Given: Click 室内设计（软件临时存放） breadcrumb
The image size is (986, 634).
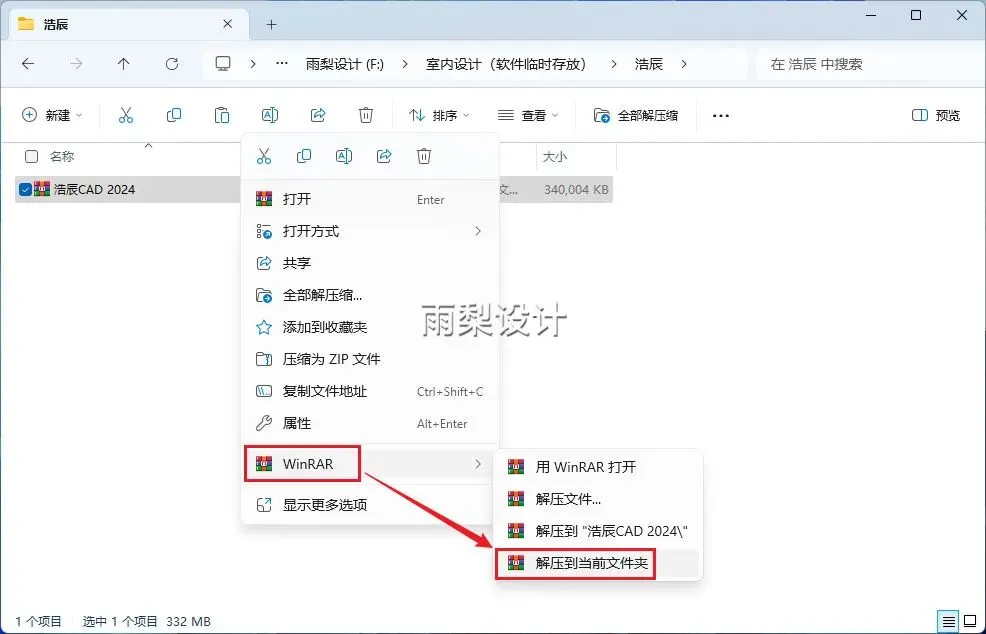Looking at the screenshot, I should click(x=506, y=64).
